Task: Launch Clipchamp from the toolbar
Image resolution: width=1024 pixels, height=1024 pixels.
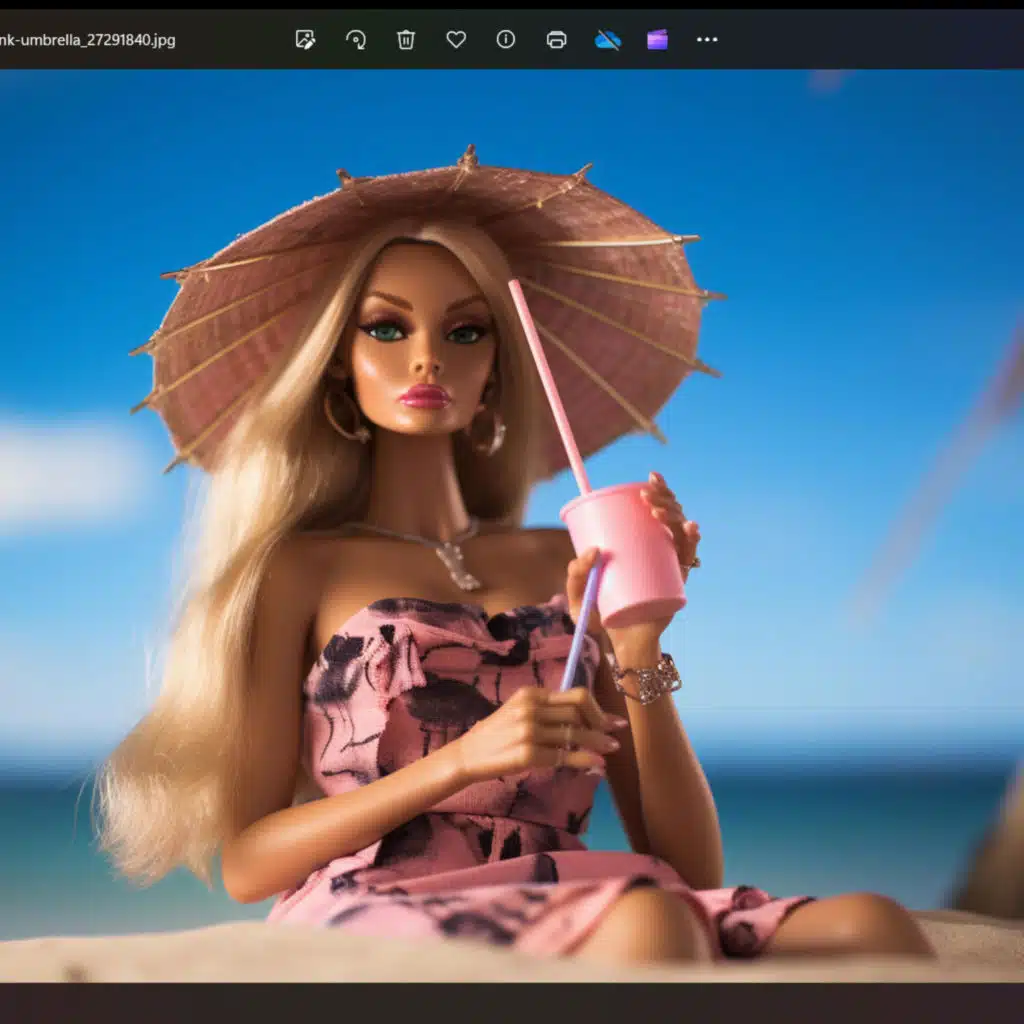Action: [x=656, y=39]
